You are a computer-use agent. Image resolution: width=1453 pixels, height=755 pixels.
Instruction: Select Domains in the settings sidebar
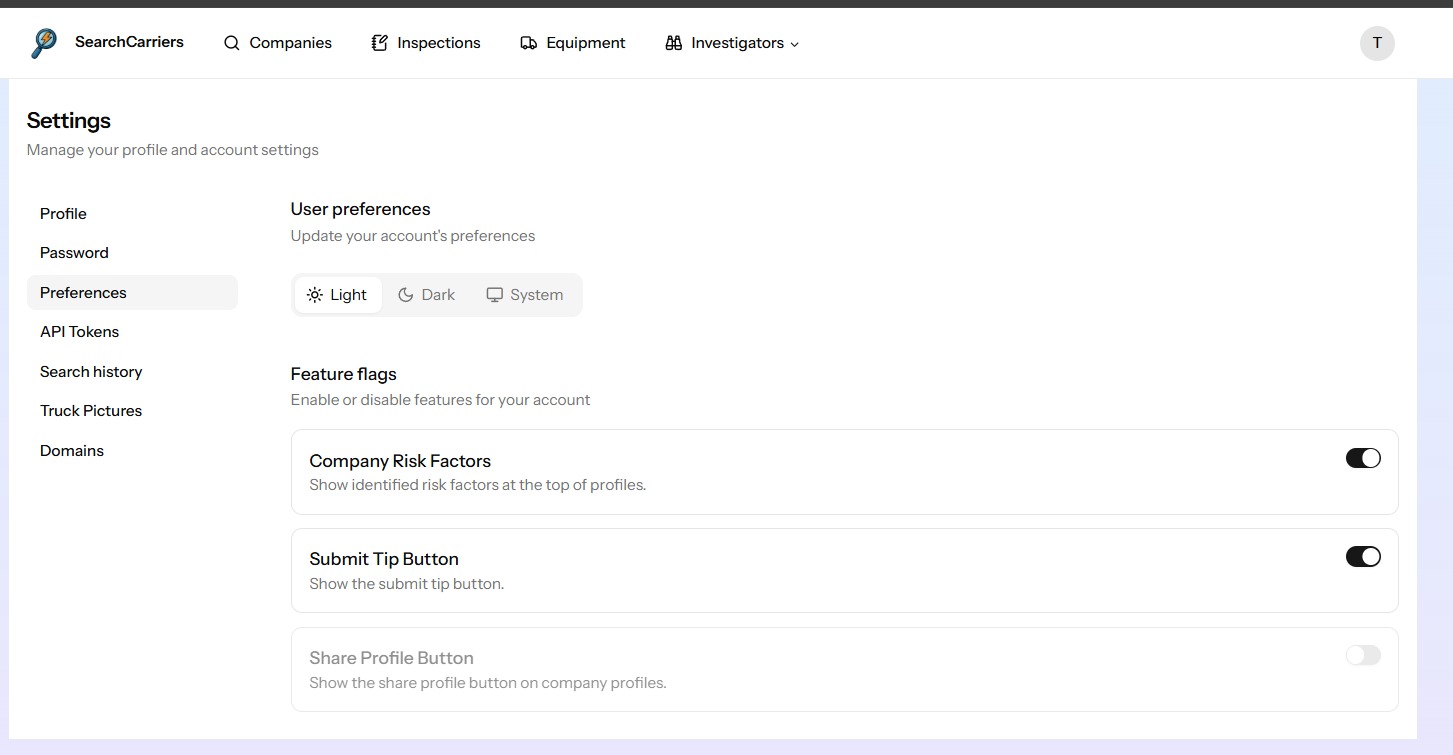click(72, 451)
